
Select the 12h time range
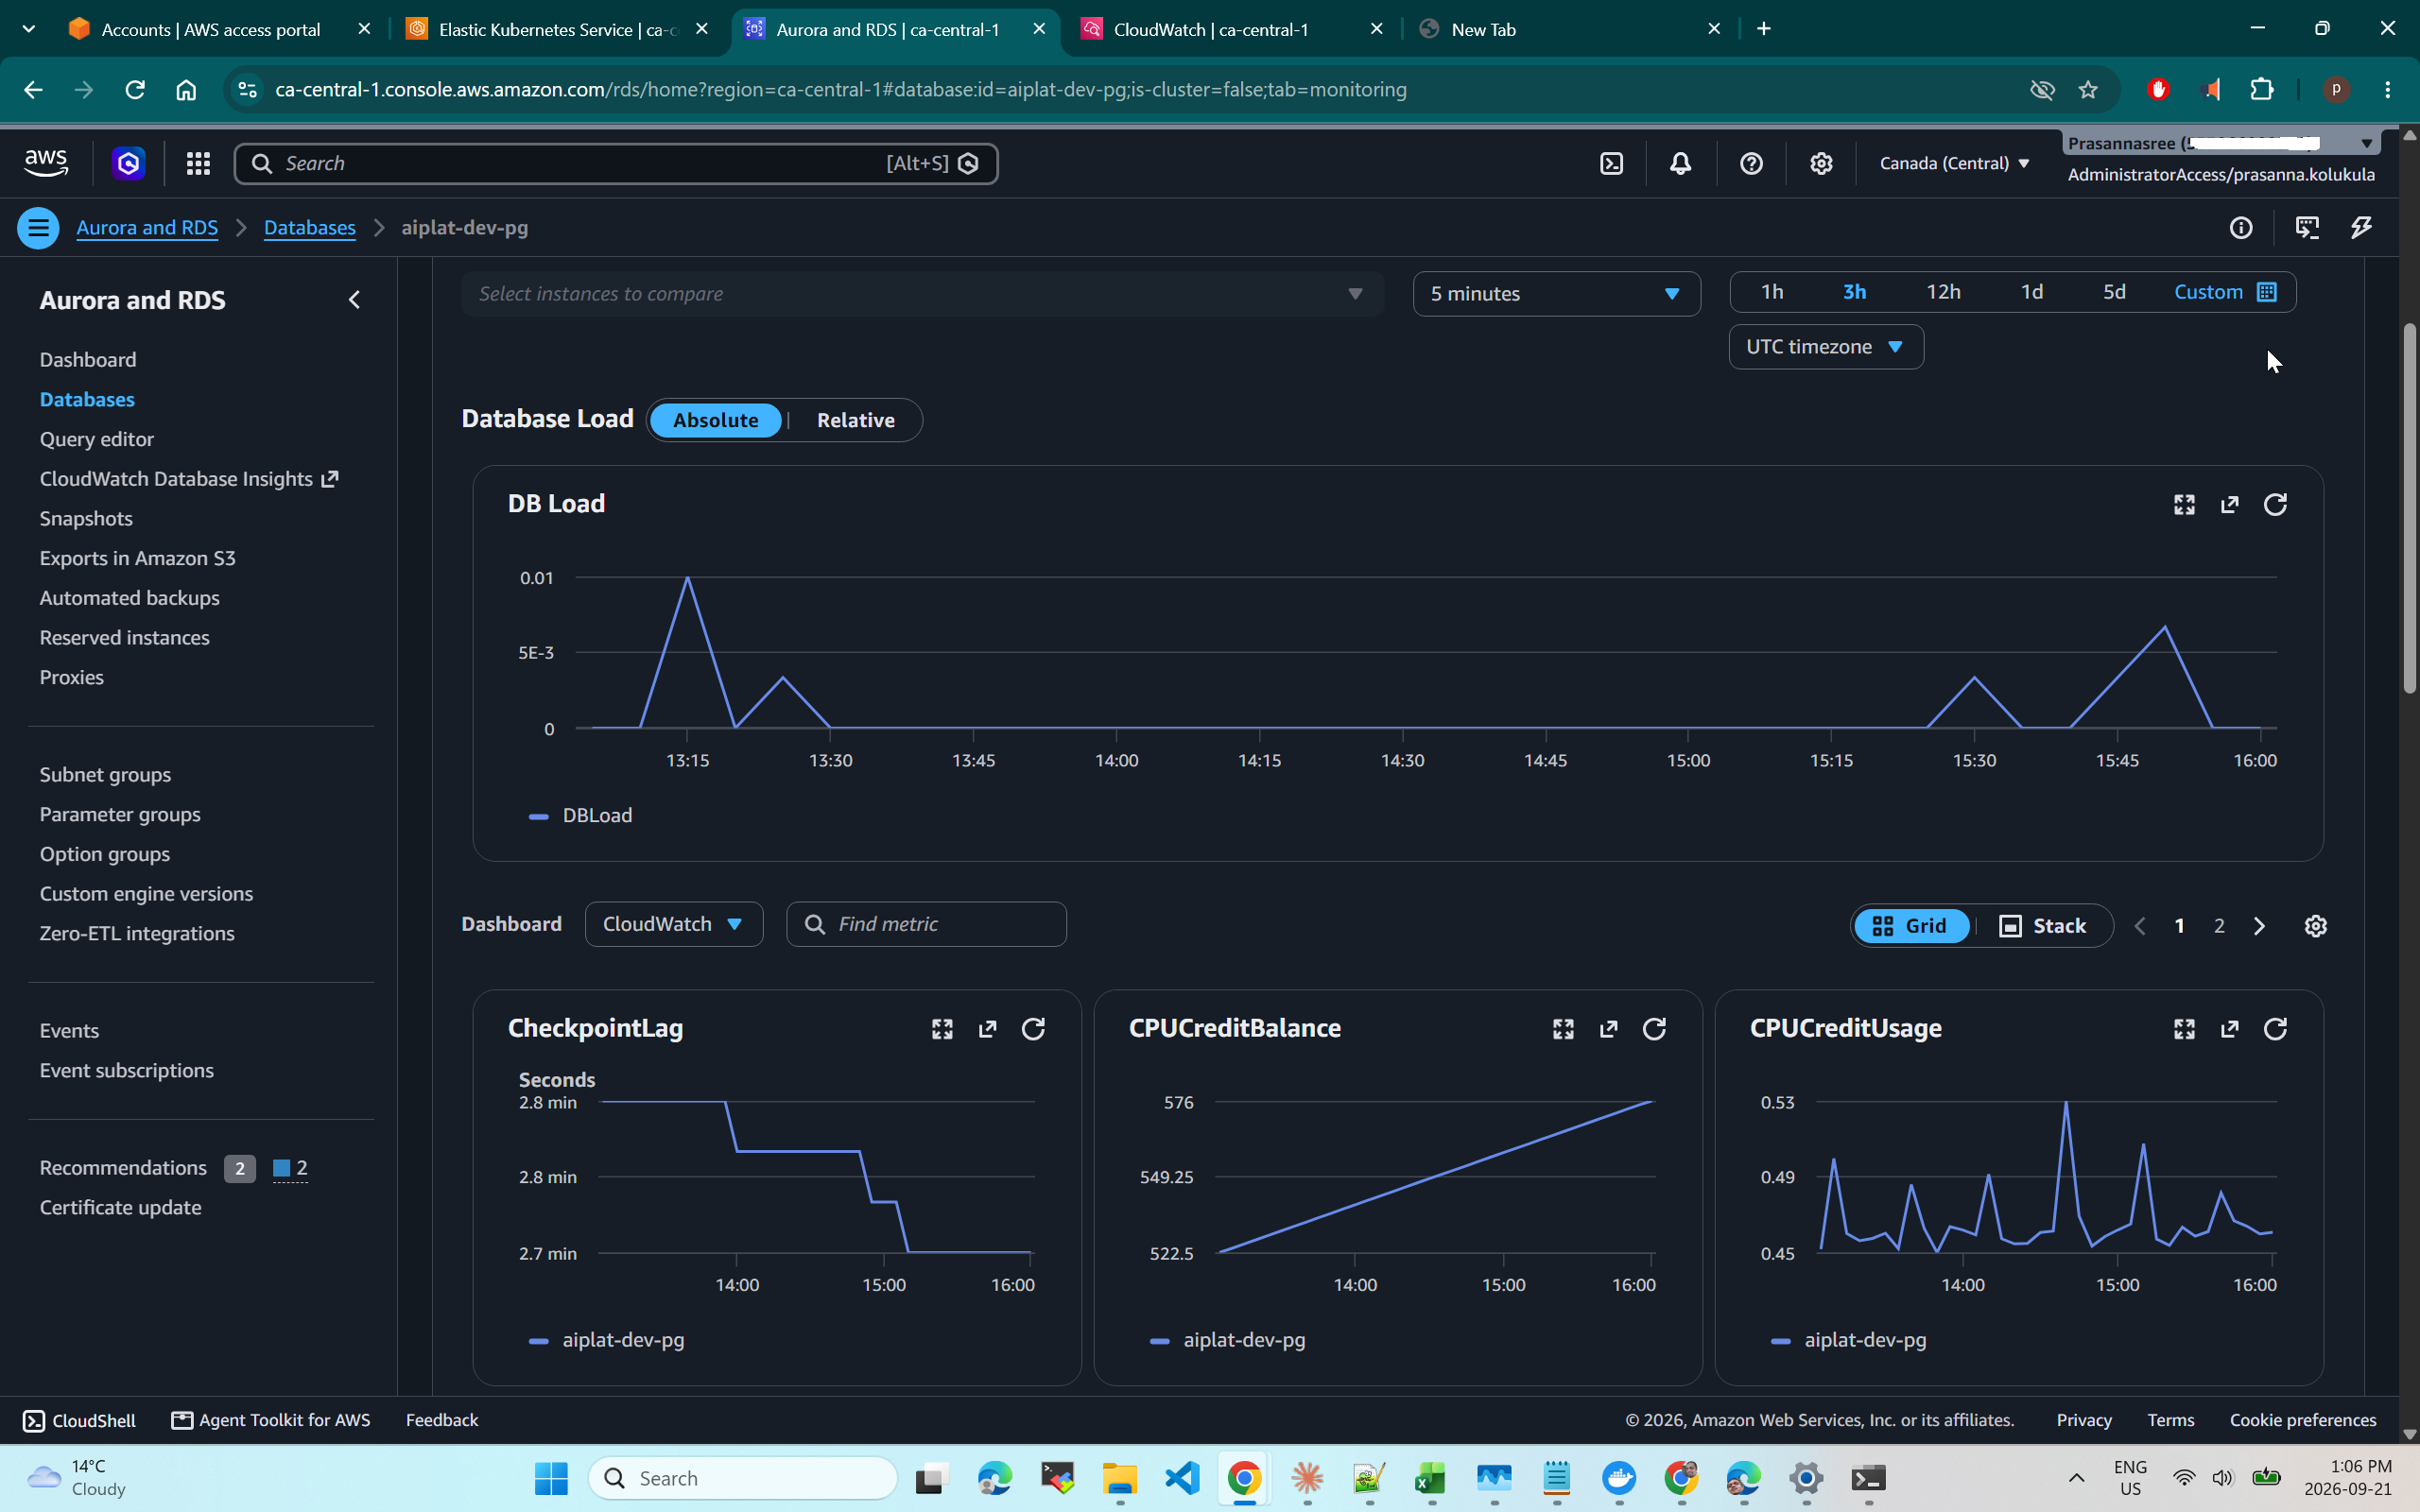(x=1943, y=292)
